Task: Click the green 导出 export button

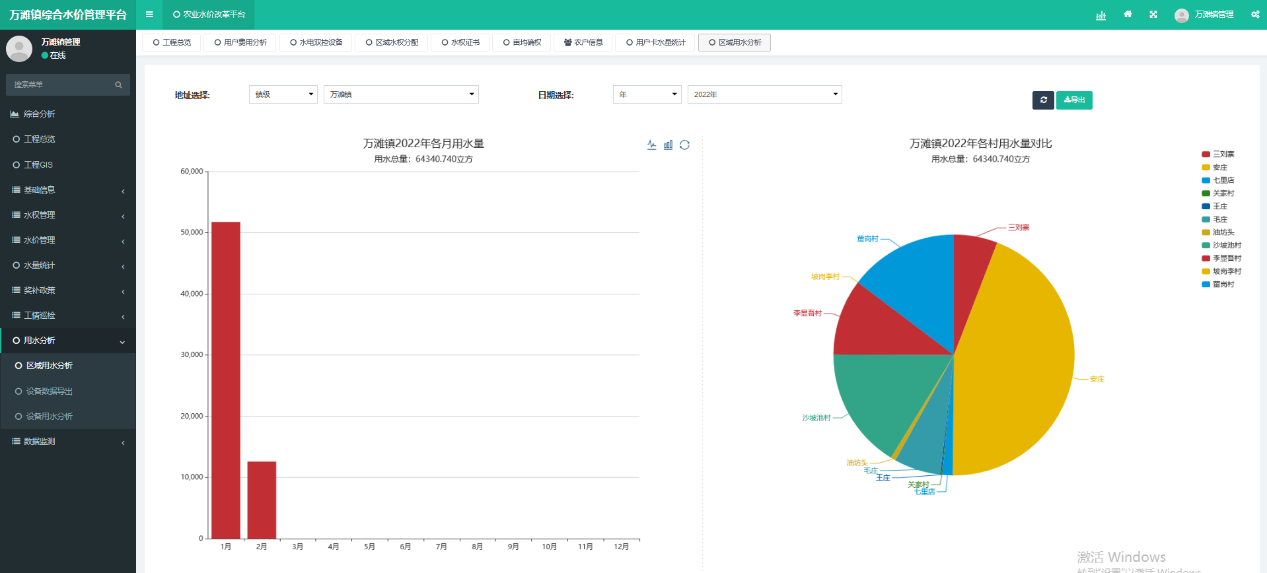Action: (1074, 100)
